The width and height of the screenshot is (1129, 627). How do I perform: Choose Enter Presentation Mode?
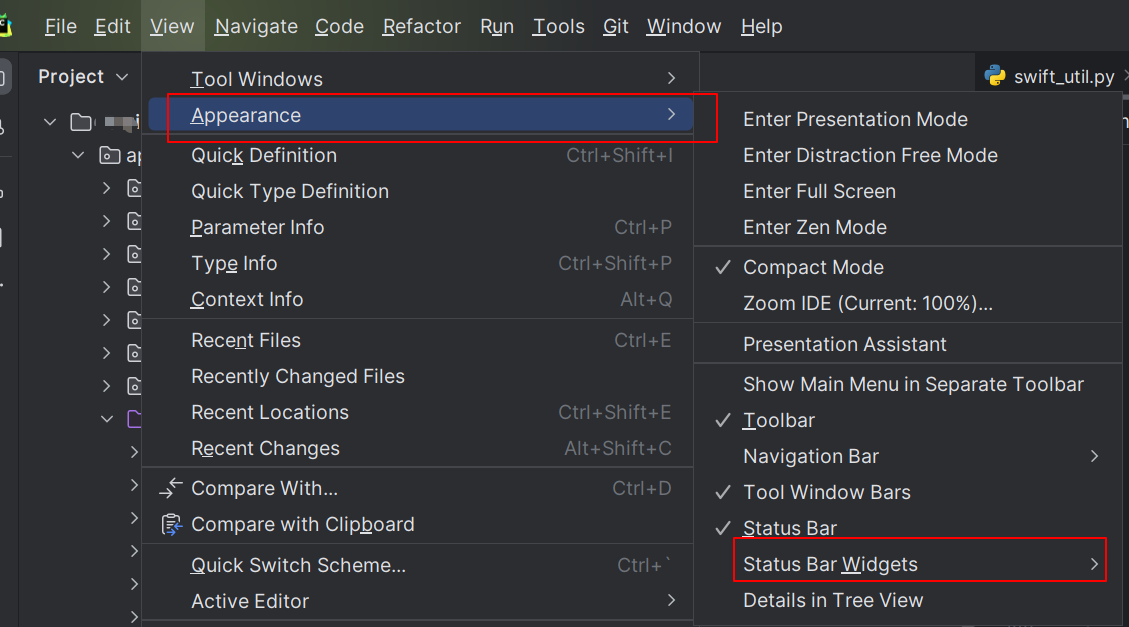point(855,119)
